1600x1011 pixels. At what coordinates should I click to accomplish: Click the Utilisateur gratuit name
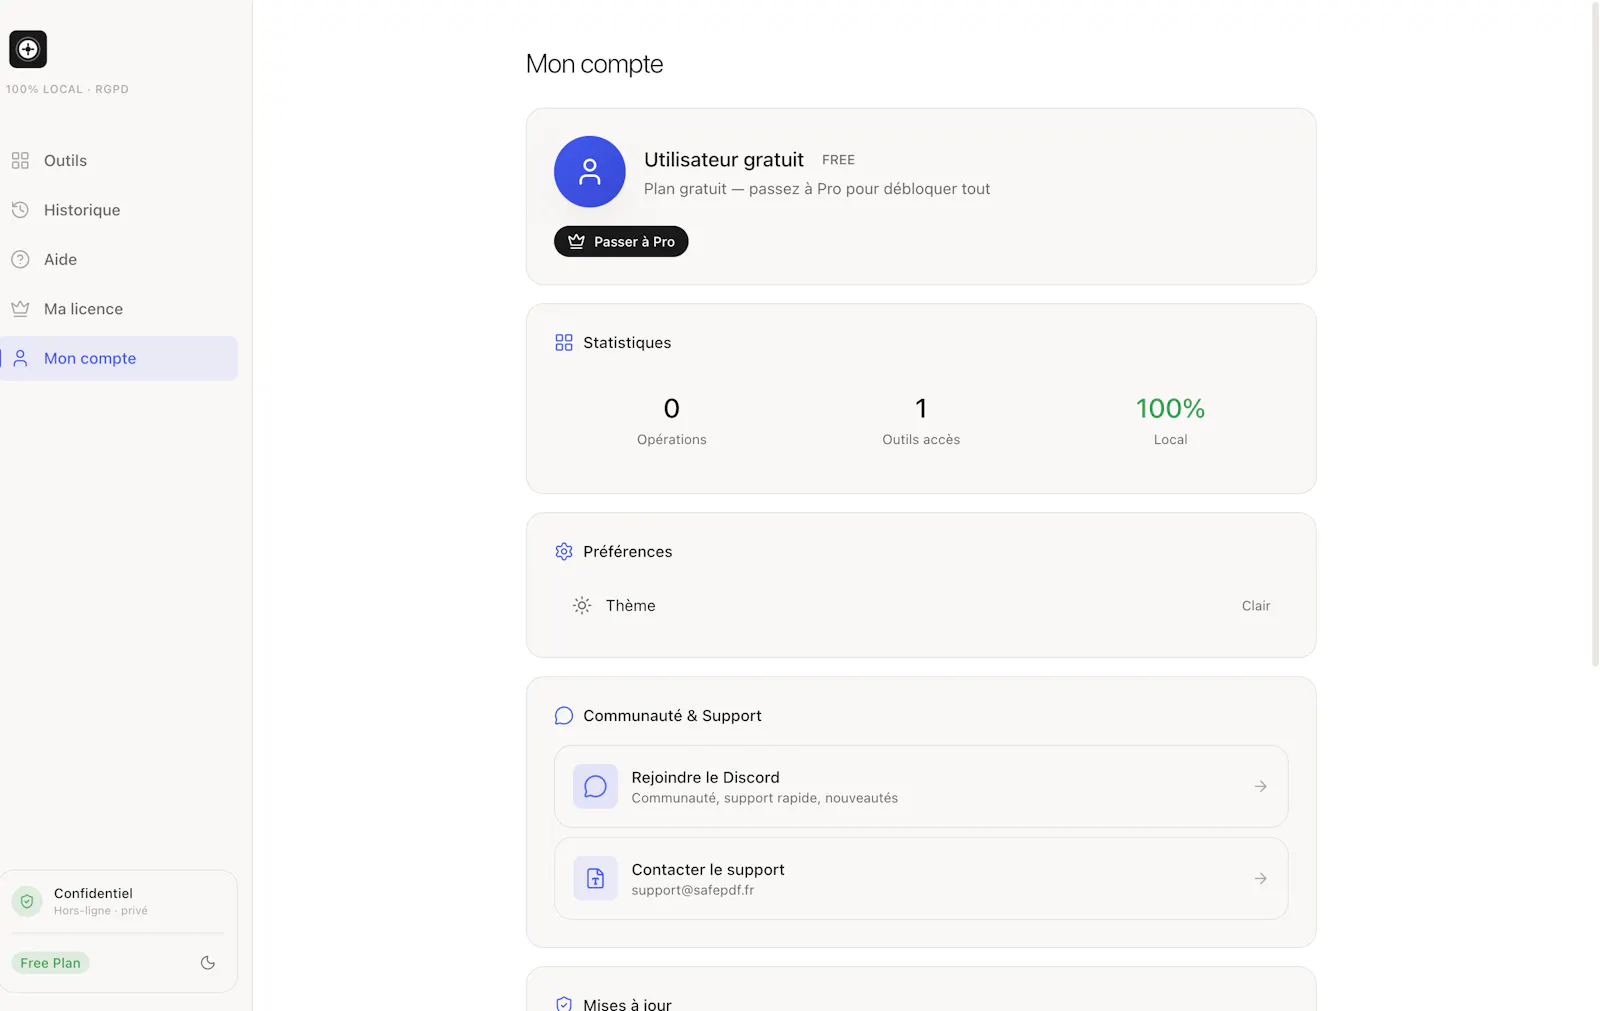click(724, 160)
